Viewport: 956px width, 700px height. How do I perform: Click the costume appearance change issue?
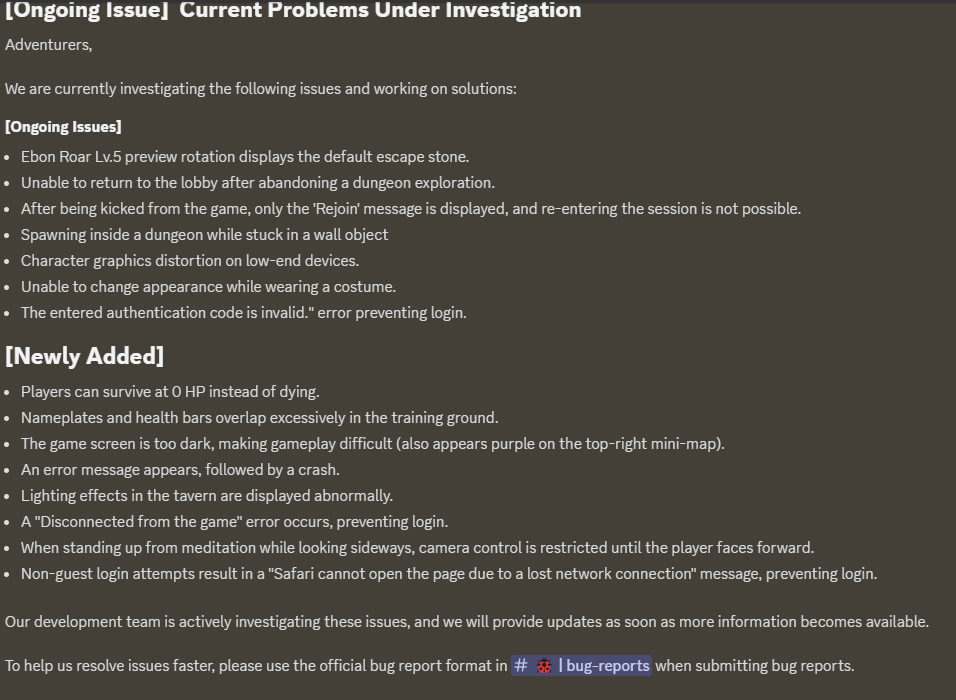point(209,287)
